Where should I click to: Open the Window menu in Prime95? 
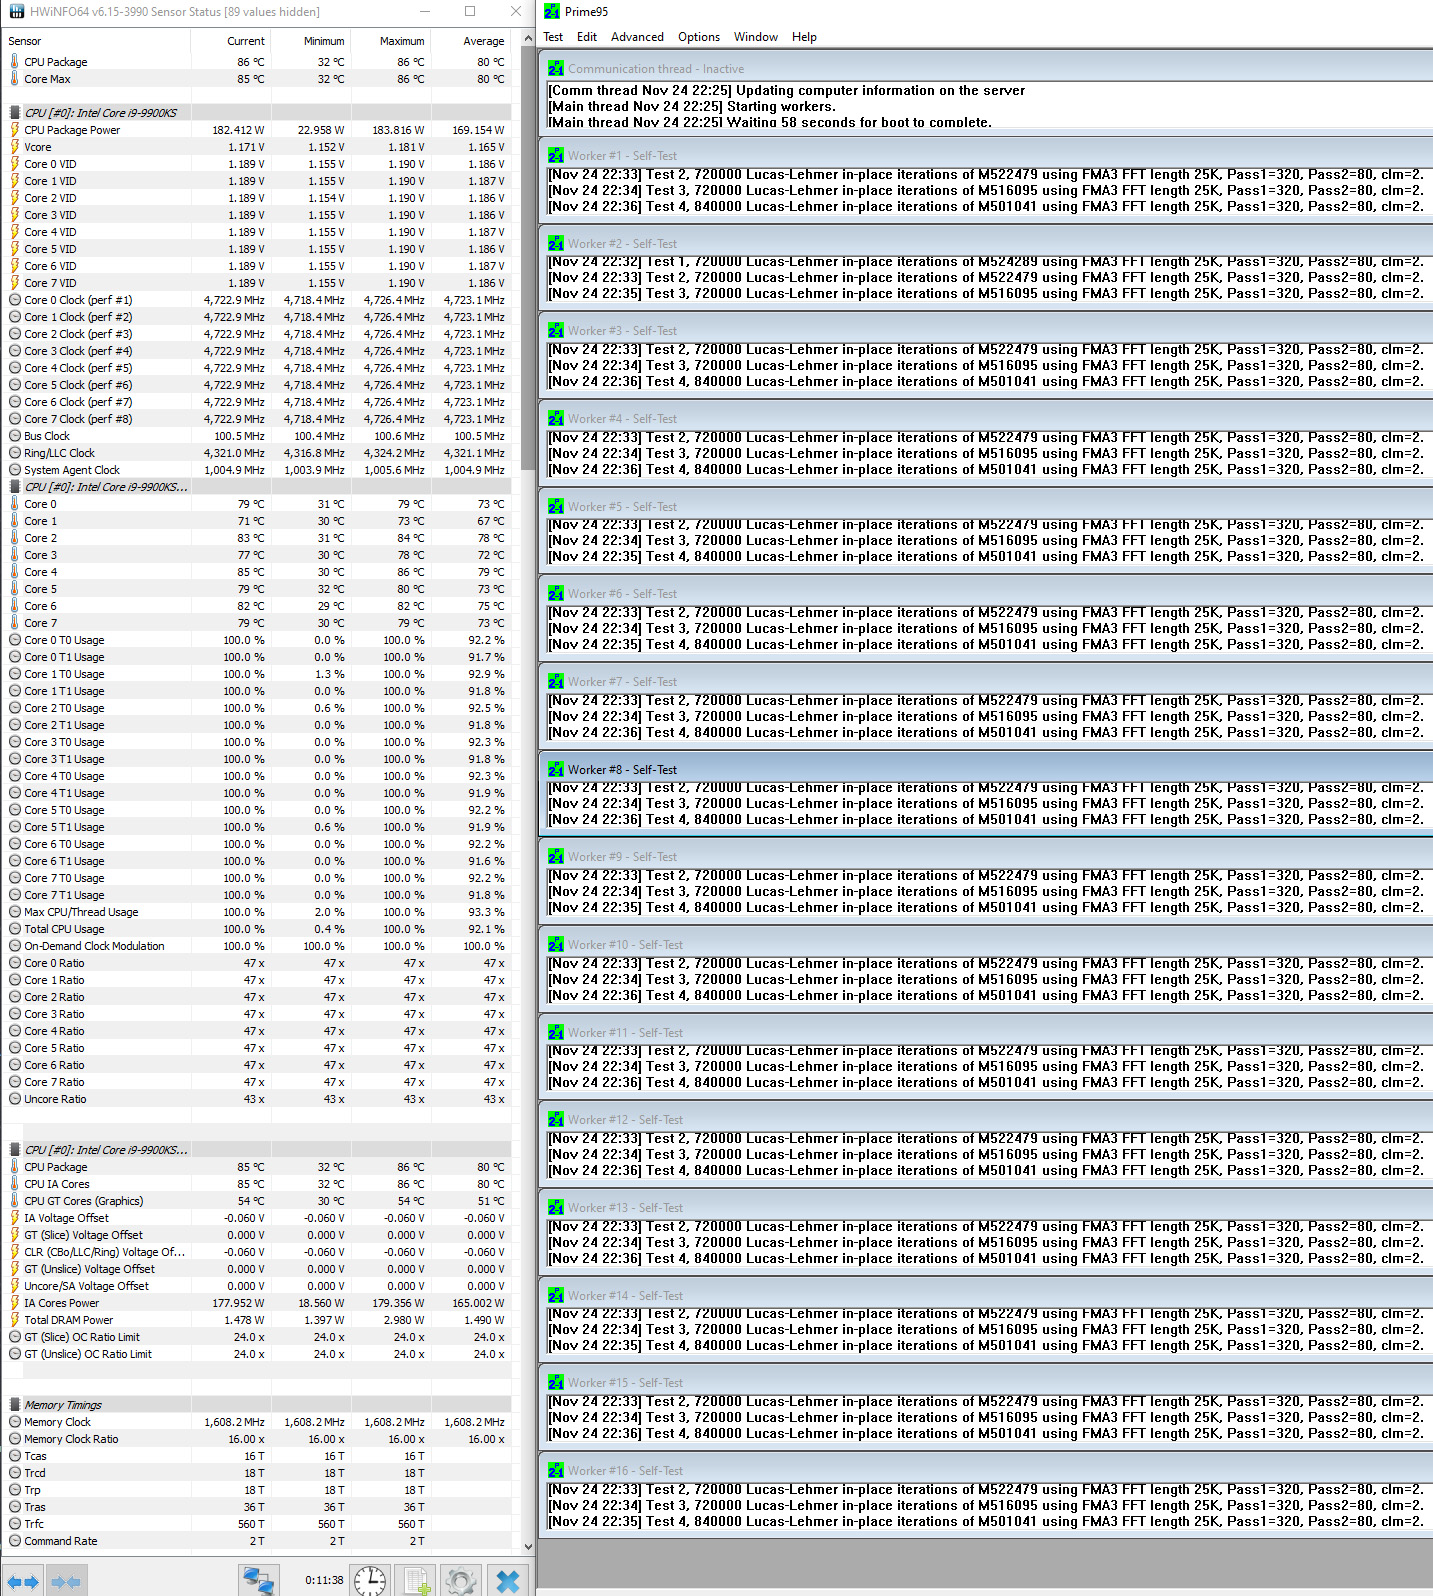[756, 37]
